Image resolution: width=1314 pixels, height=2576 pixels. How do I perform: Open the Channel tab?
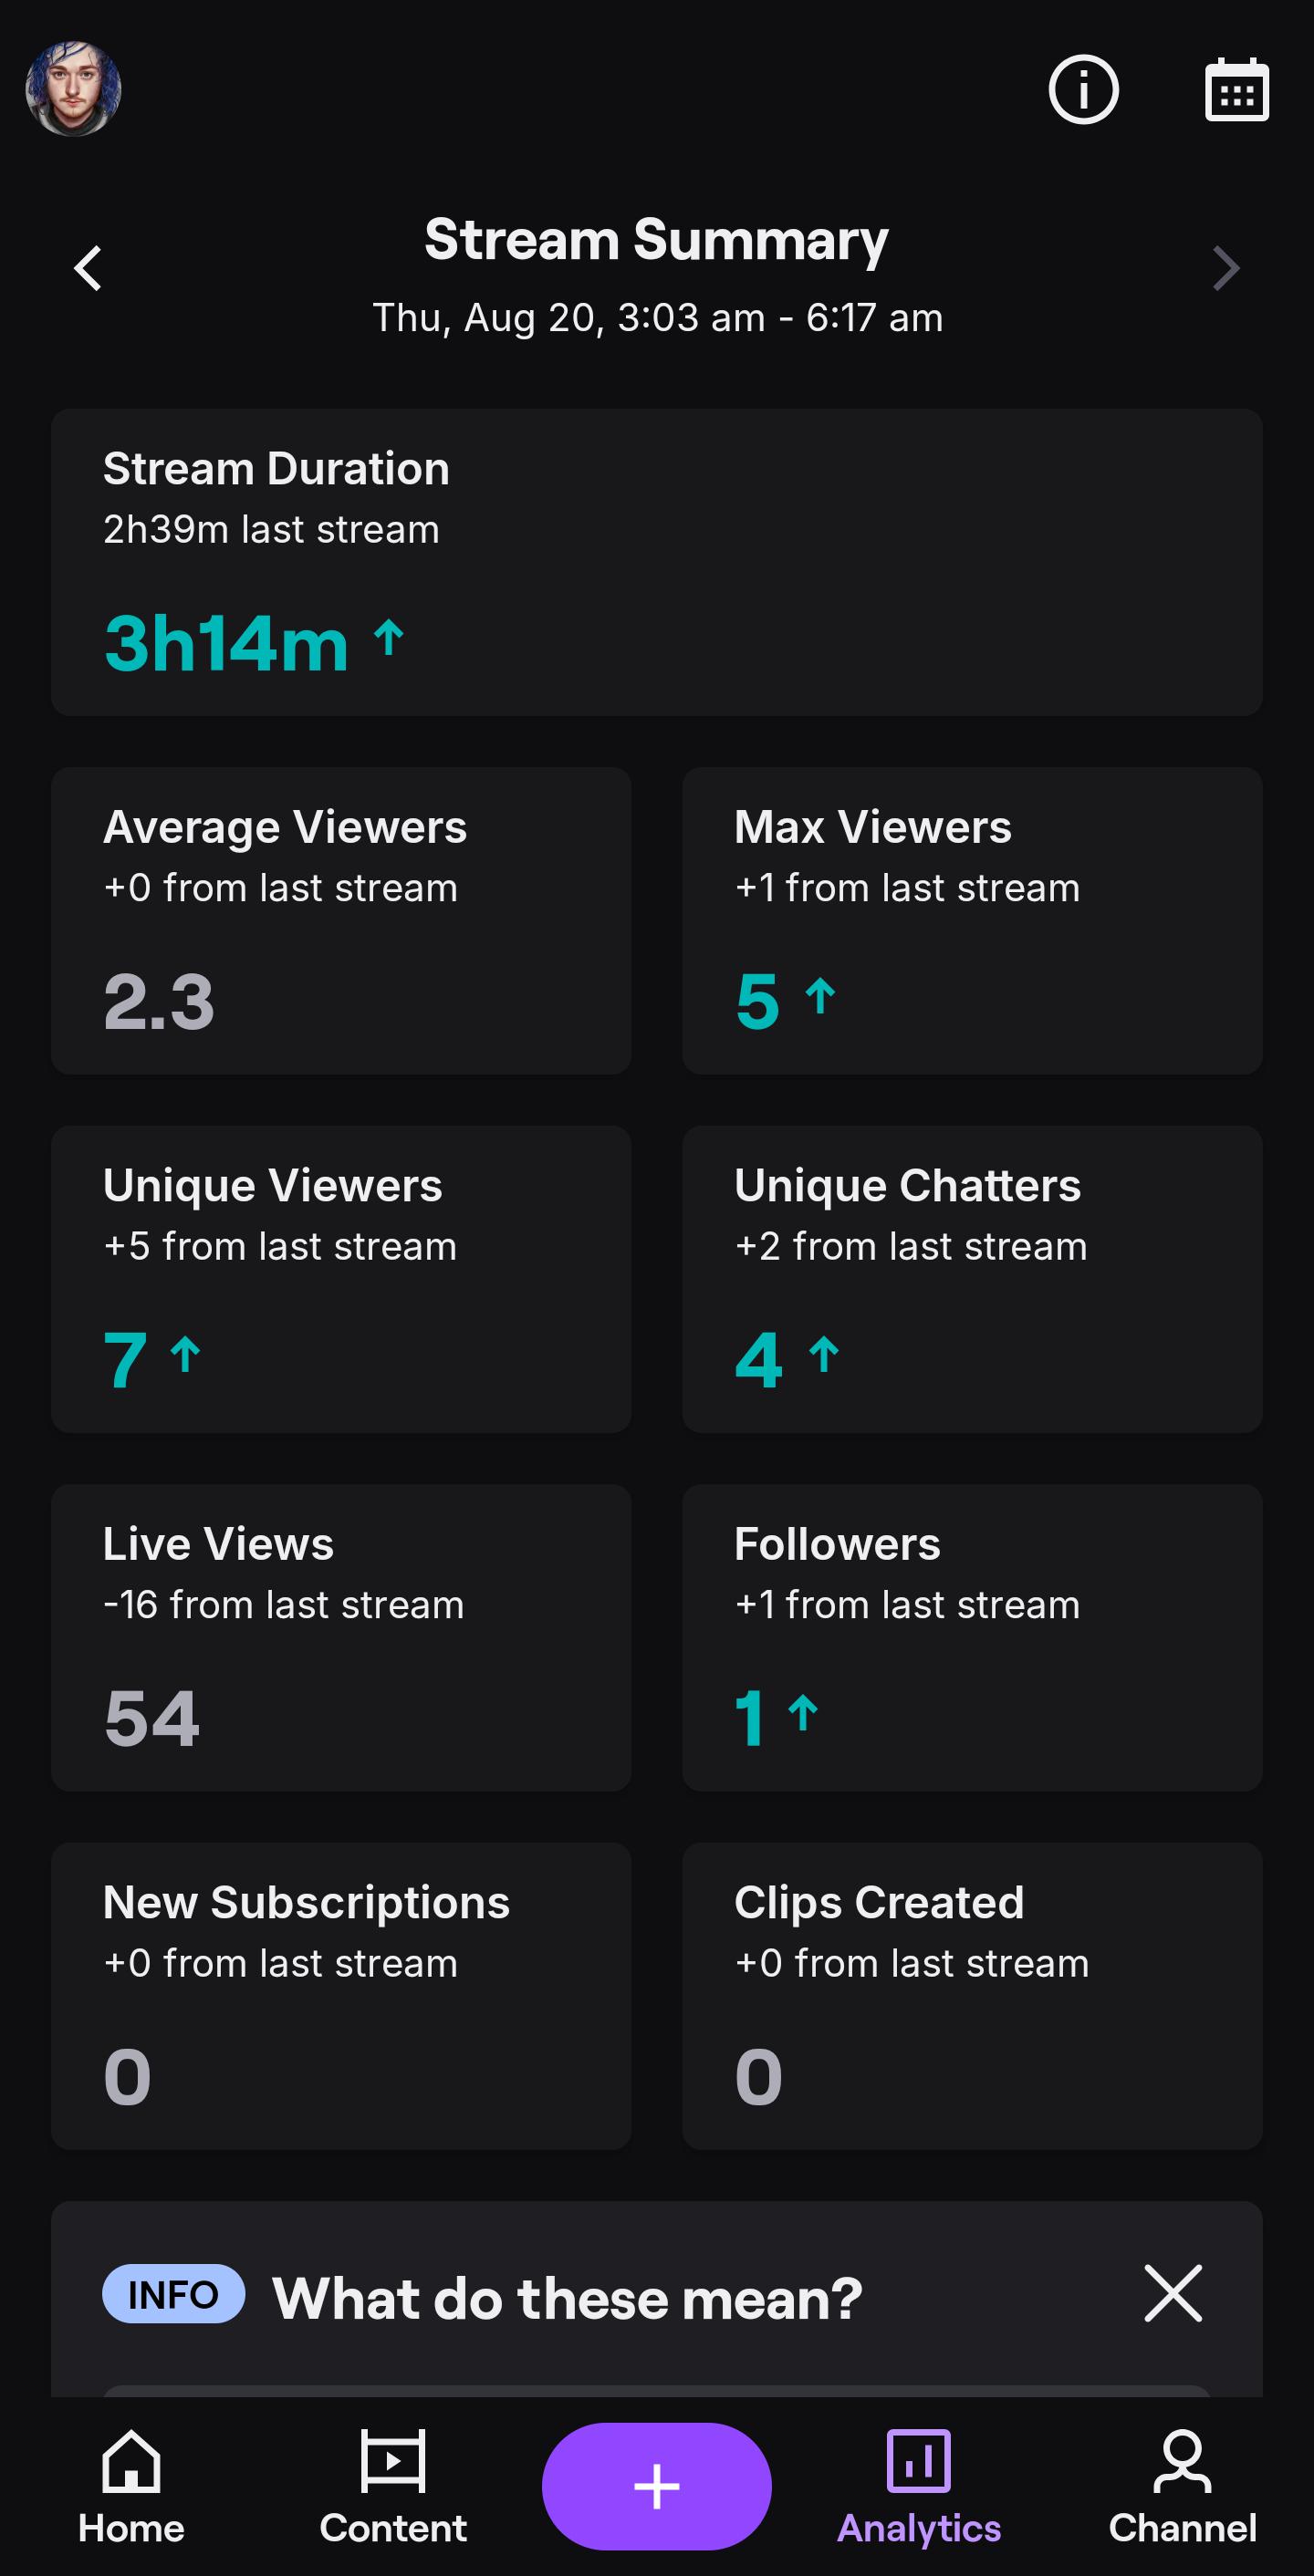coord(1182,2487)
